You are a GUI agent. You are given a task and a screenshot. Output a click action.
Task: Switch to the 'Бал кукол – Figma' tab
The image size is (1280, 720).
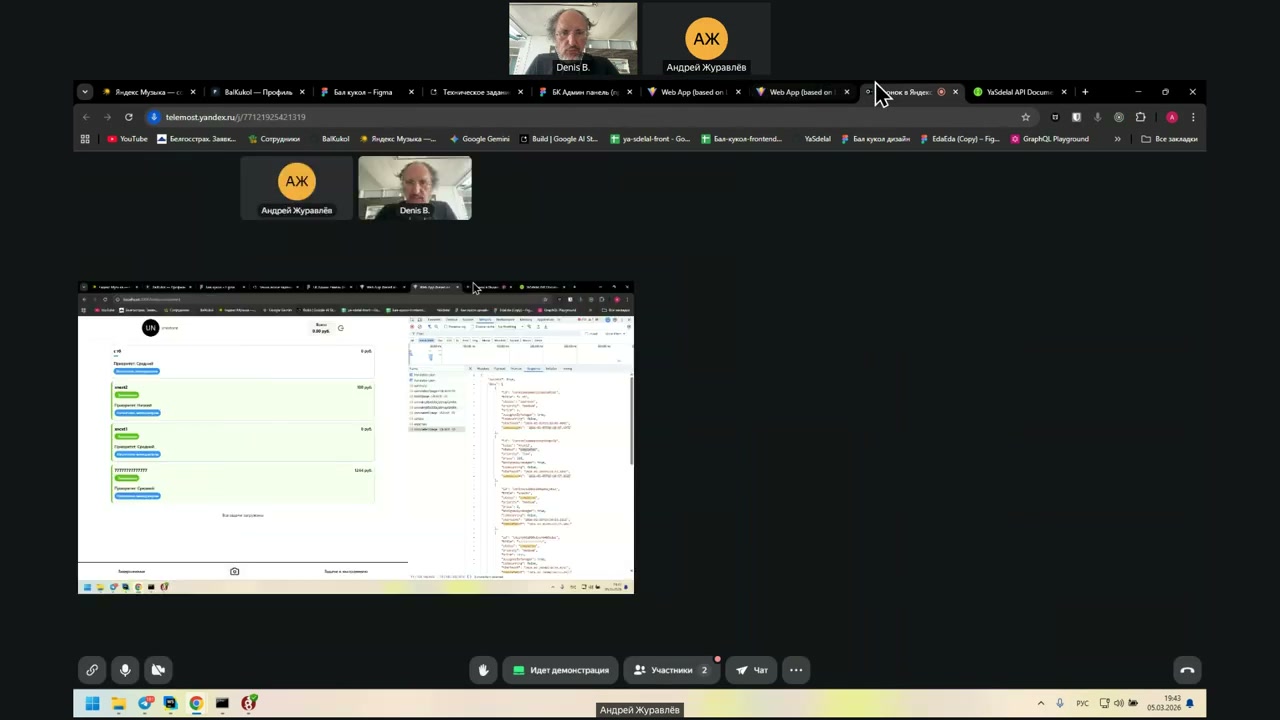[x=362, y=92]
